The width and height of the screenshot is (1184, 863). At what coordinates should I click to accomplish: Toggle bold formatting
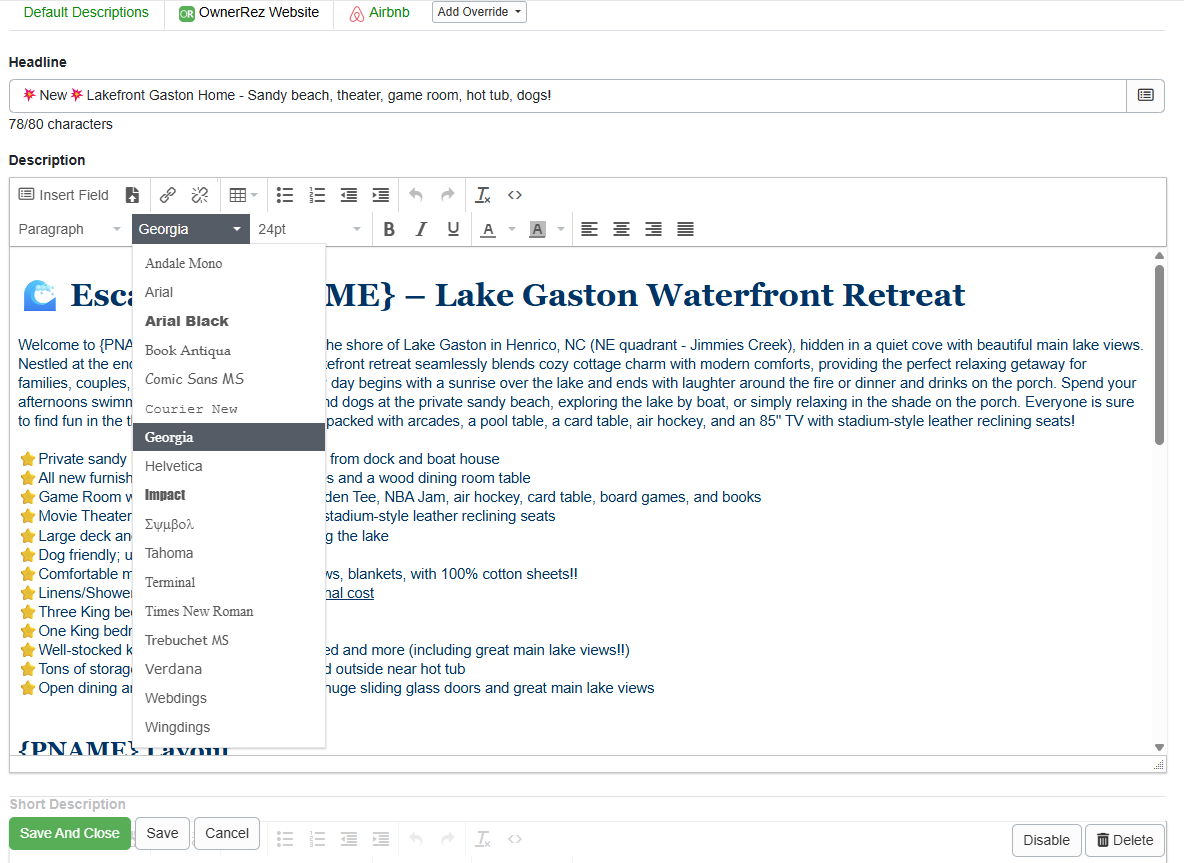pyautogui.click(x=389, y=229)
